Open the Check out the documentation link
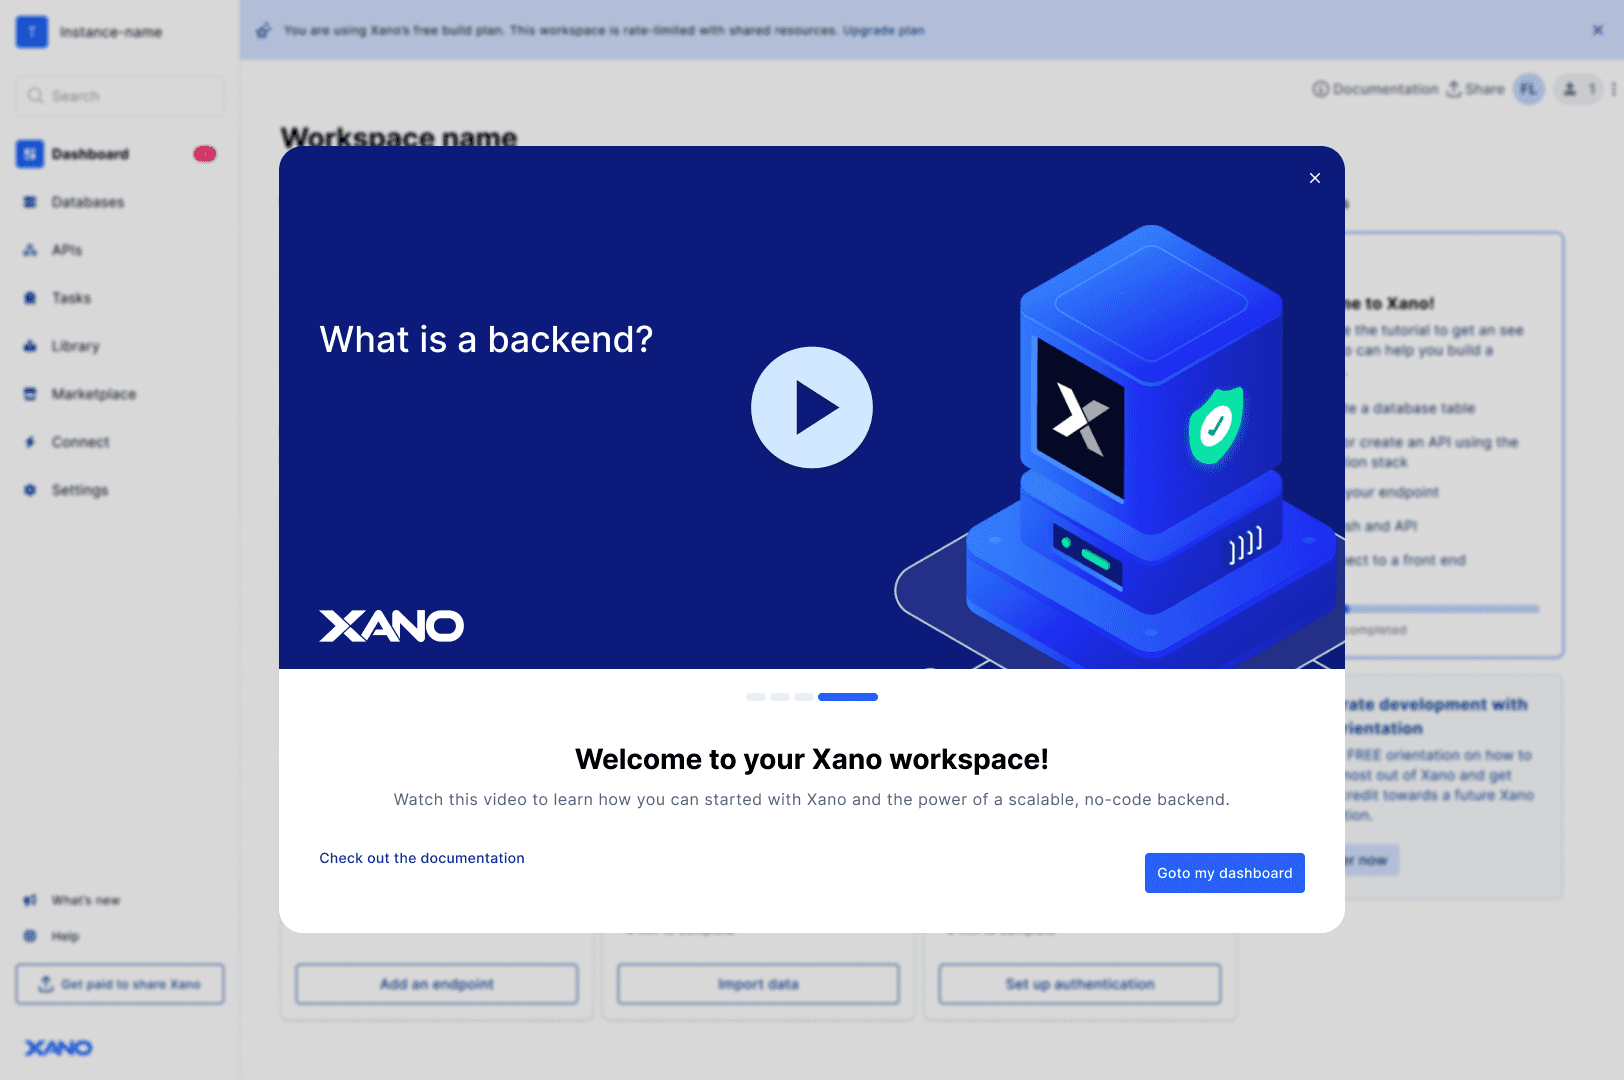 (x=422, y=858)
